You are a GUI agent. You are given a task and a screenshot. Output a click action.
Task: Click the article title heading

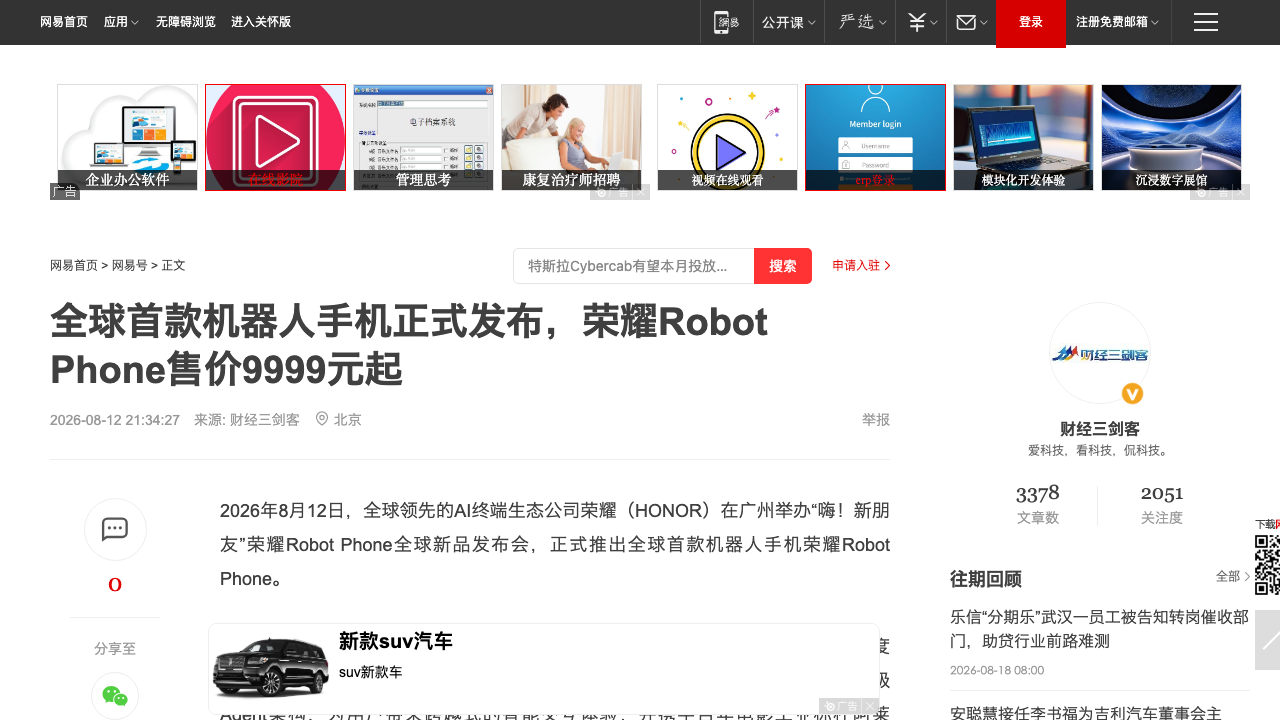pos(409,346)
